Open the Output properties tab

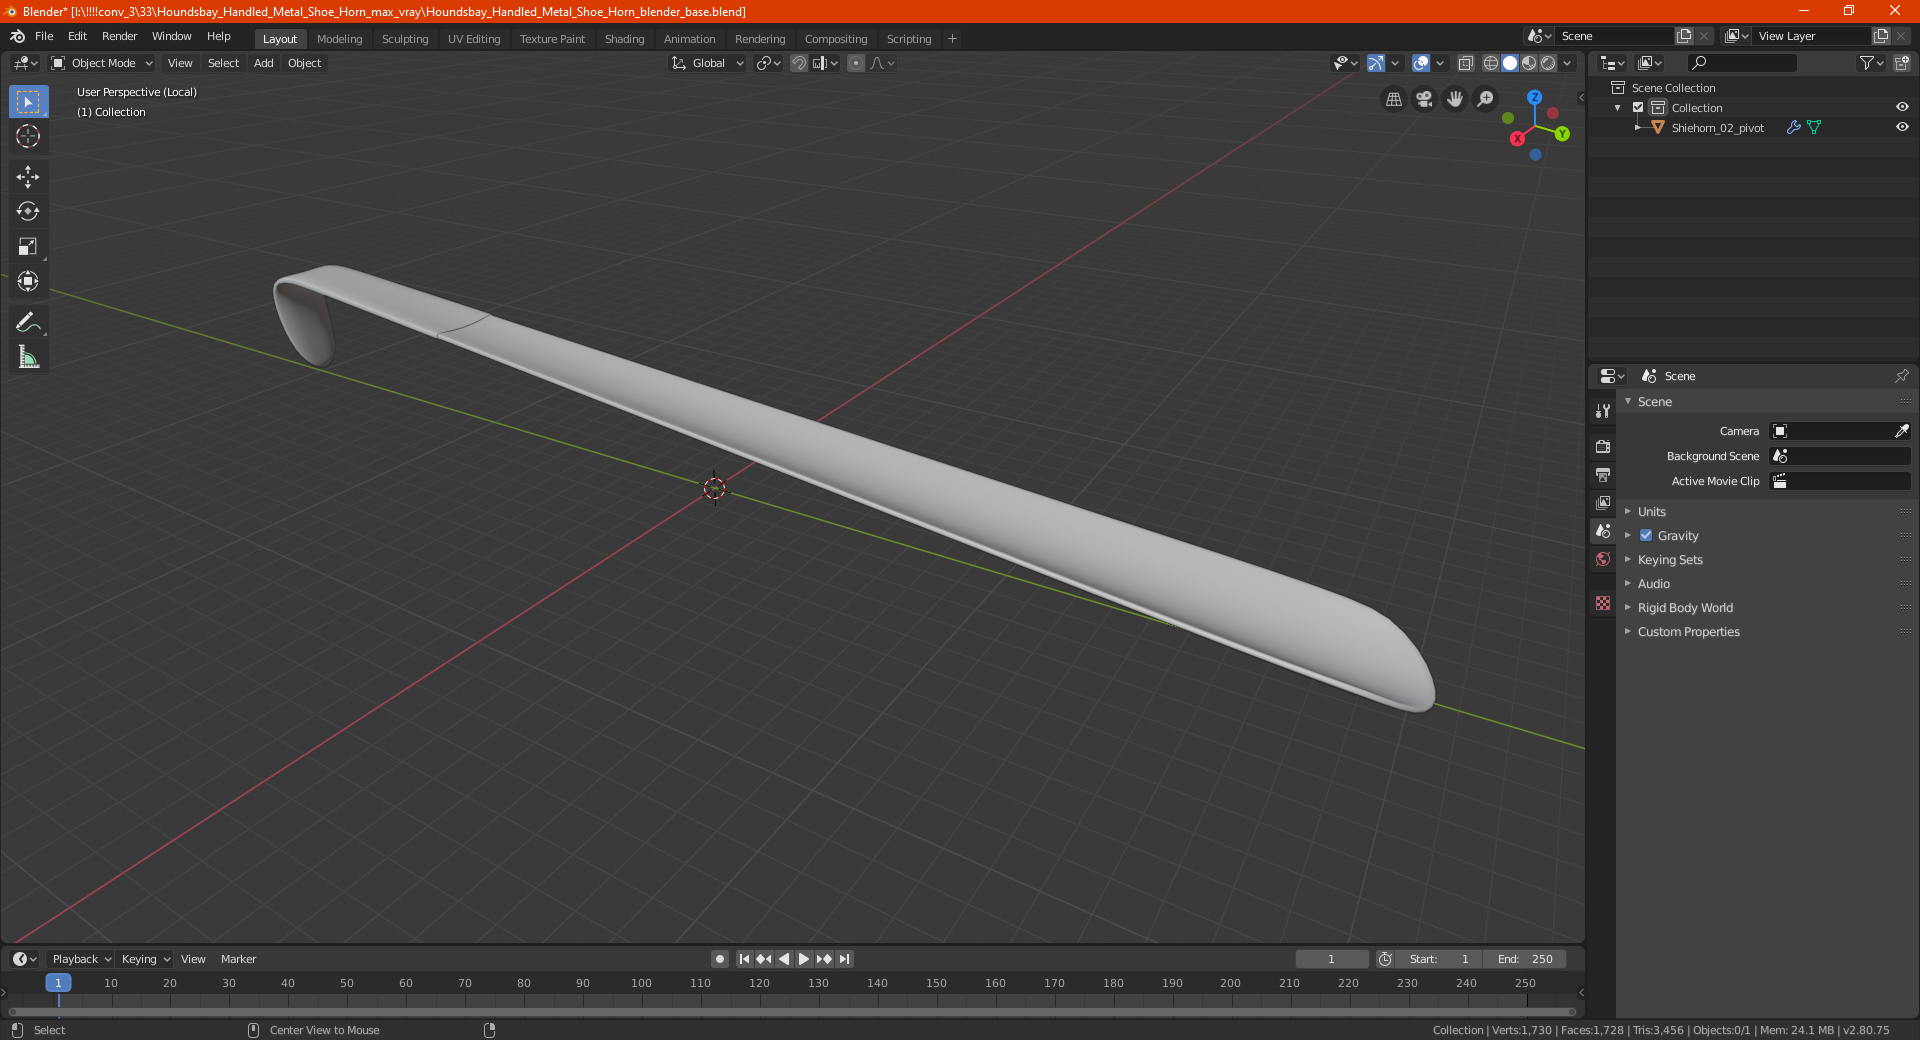(1603, 474)
